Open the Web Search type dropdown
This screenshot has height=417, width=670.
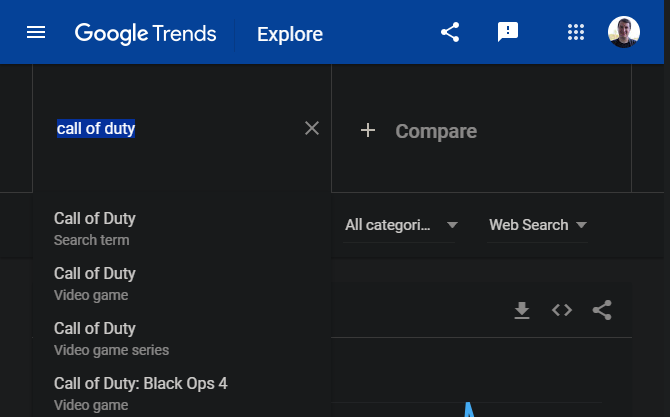tap(538, 225)
